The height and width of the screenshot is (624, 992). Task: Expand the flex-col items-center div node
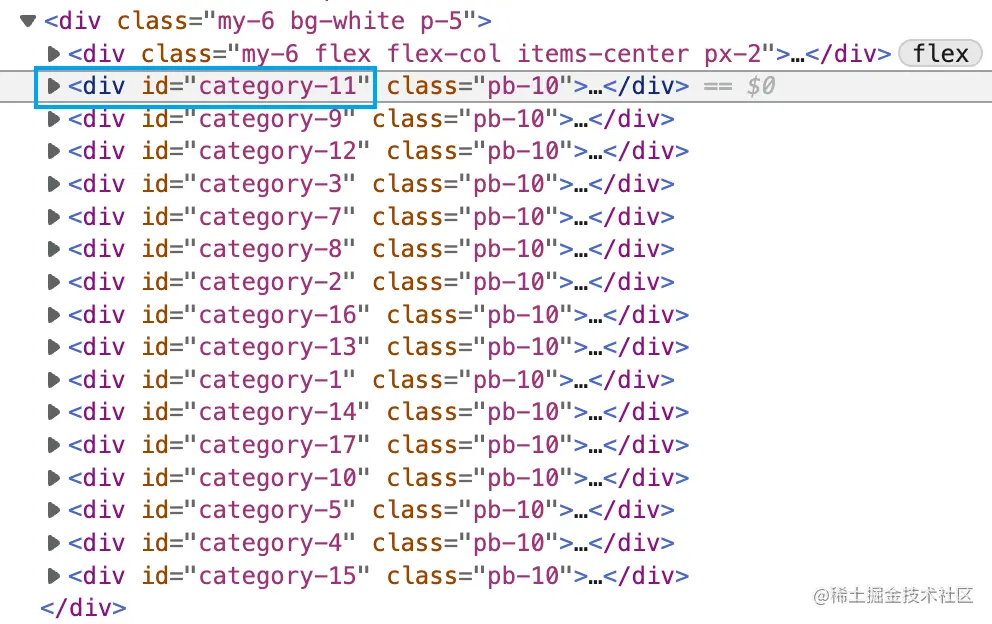pos(54,53)
